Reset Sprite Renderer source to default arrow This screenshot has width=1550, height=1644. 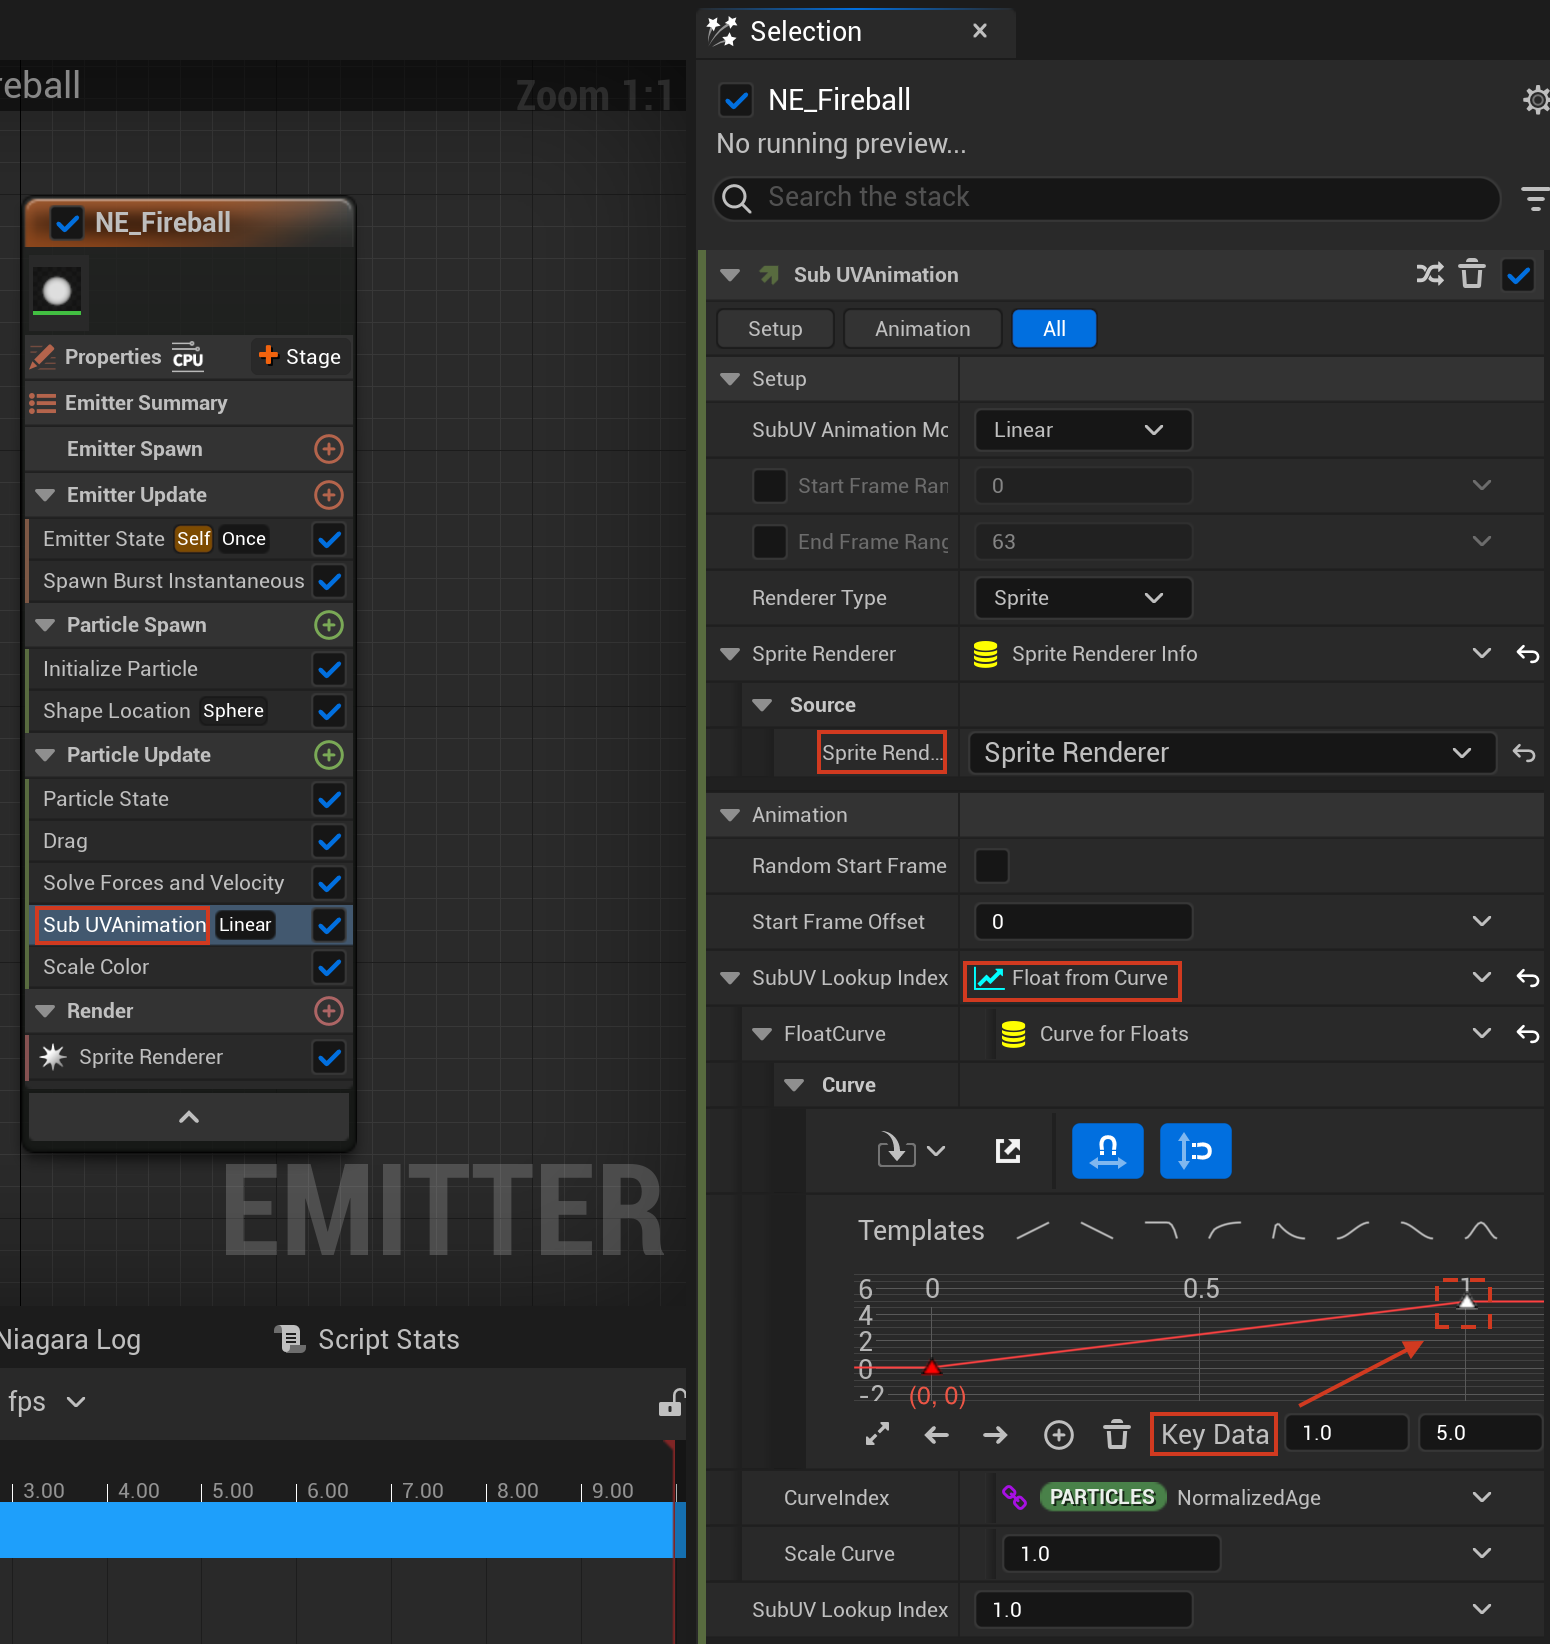point(1524,753)
